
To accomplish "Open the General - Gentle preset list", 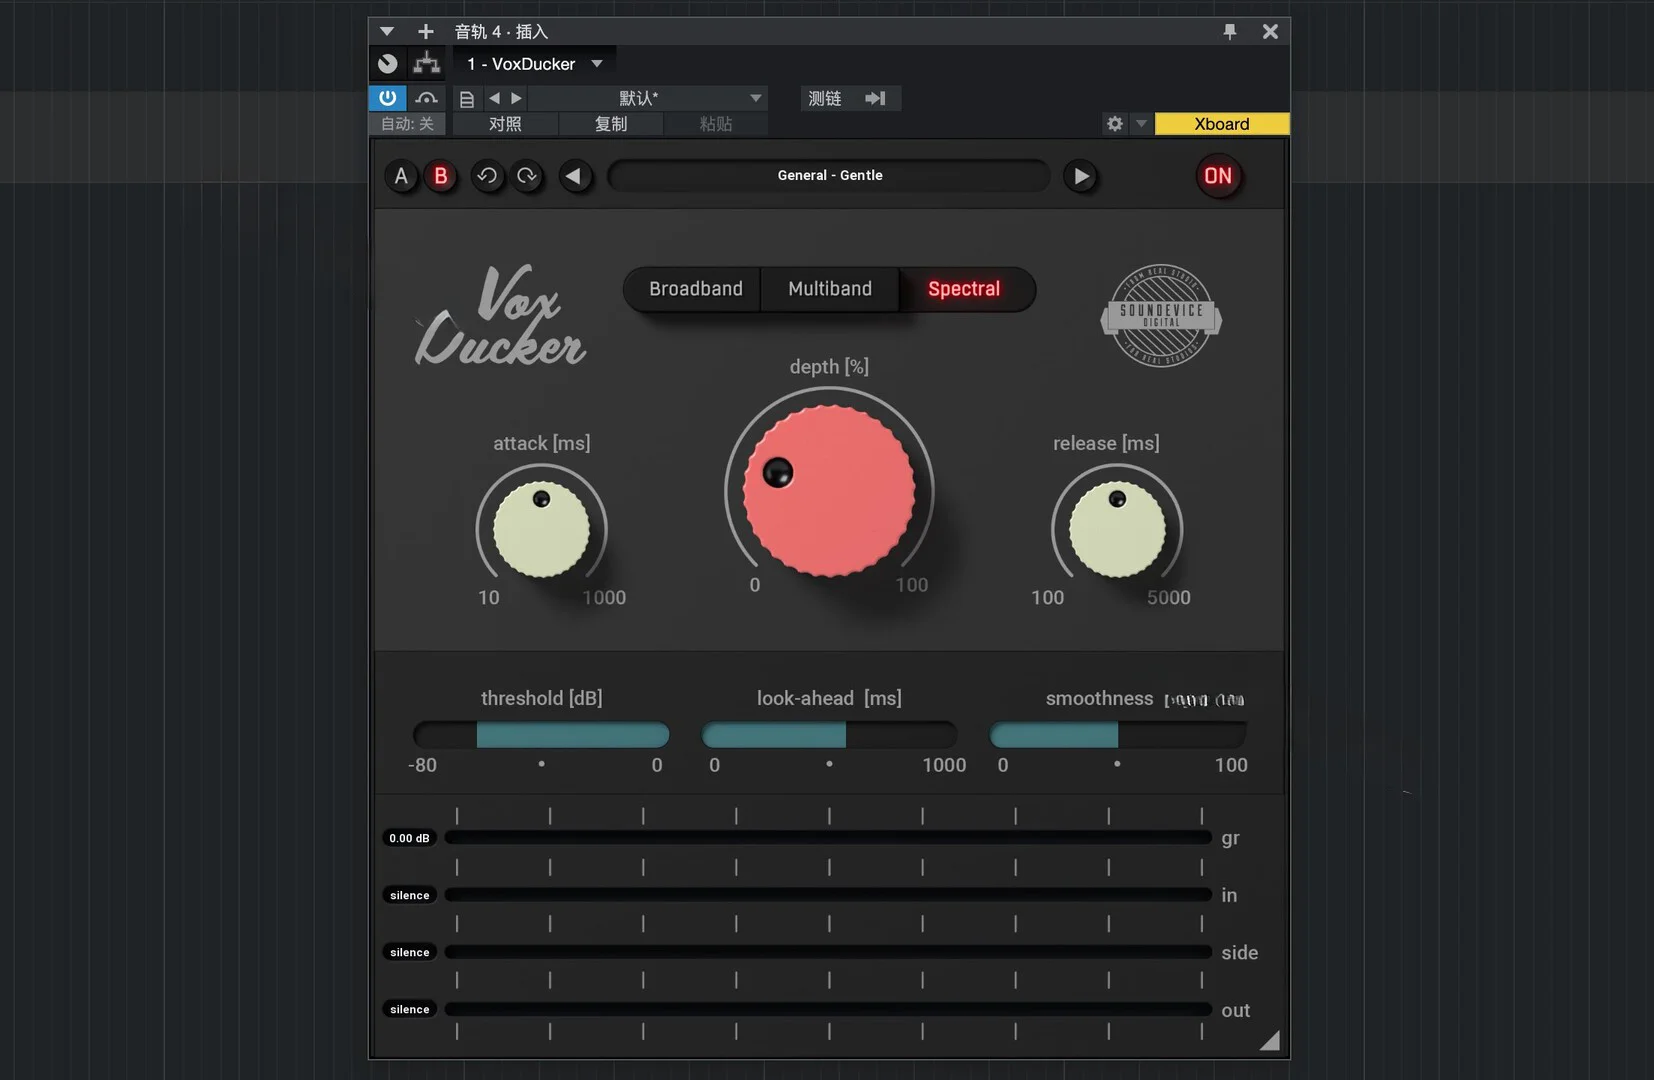I will (x=829, y=176).
